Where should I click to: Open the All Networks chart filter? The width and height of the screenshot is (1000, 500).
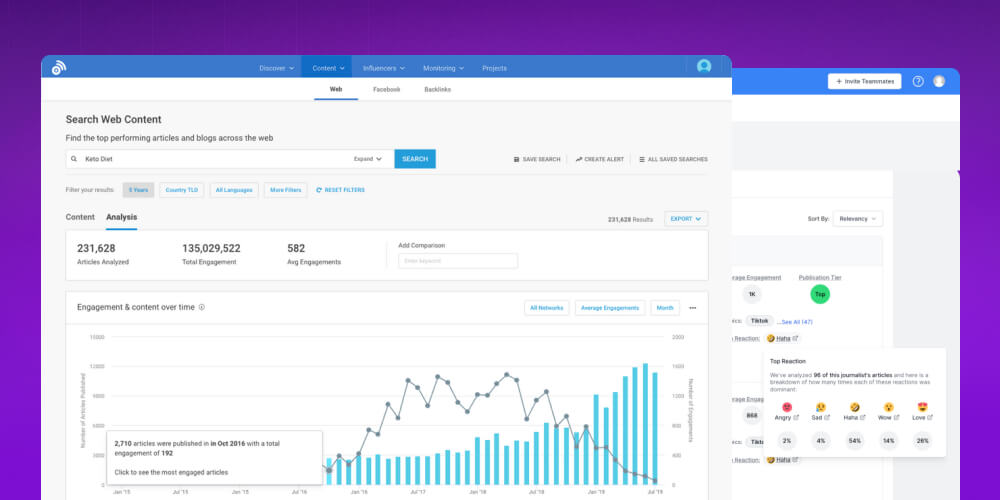point(547,308)
